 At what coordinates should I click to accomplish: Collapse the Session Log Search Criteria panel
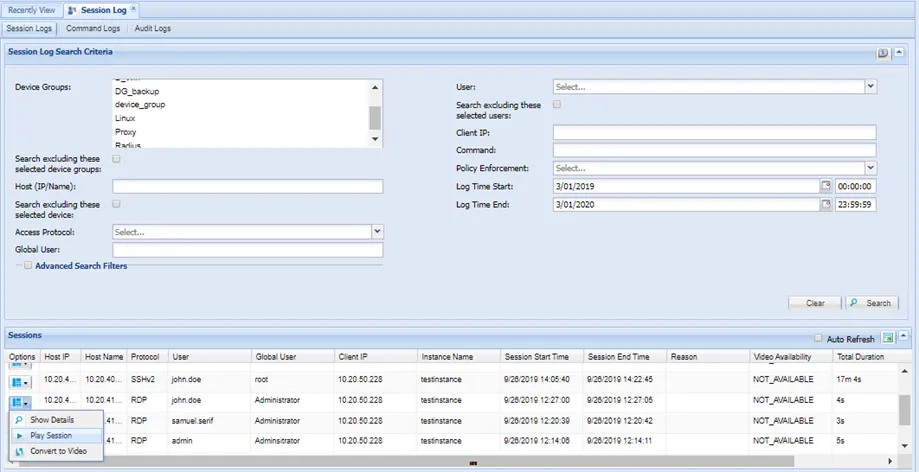click(x=900, y=53)
